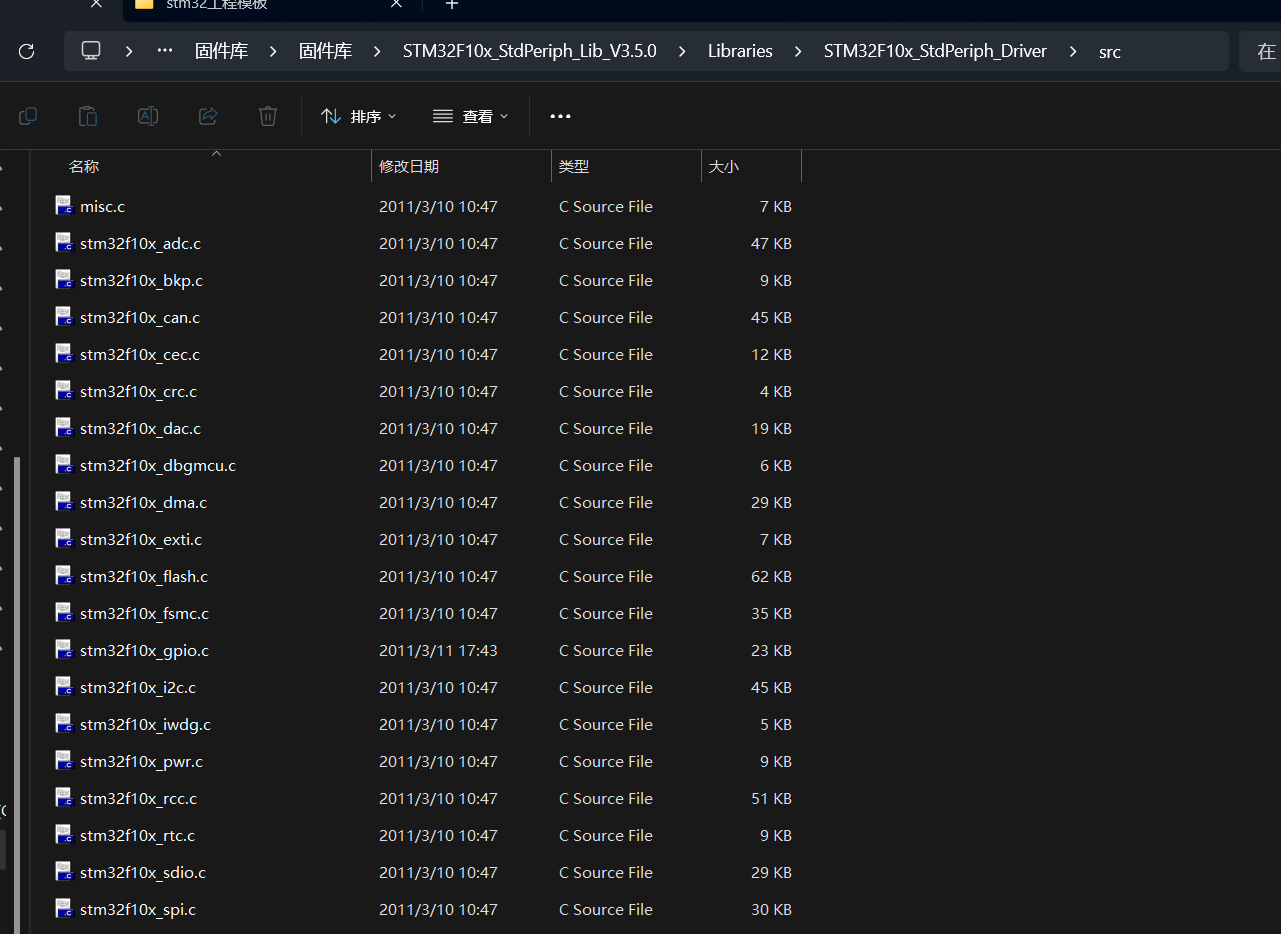Click the file icon of stm32f10x_i2c.c
The width and height of the screenshot is (1281, 934).
64,687
